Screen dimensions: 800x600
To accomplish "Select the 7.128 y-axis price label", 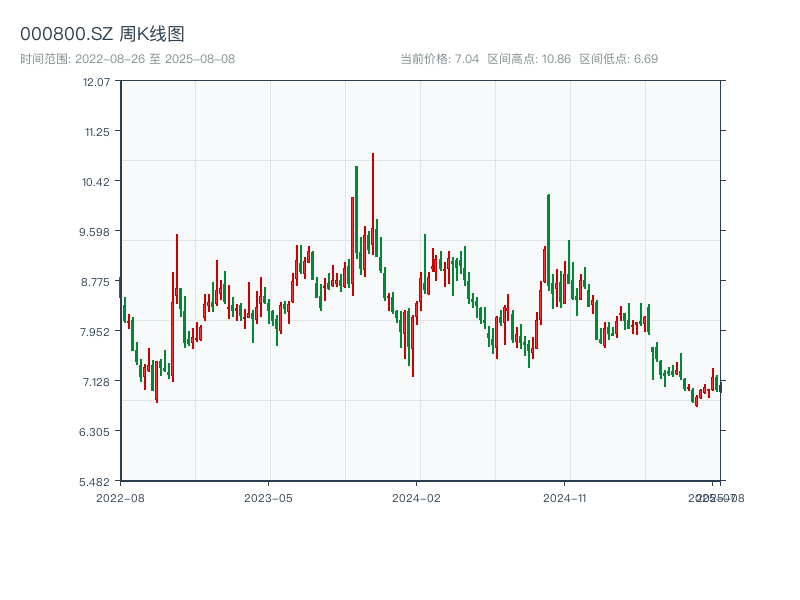I will [97, 381].
